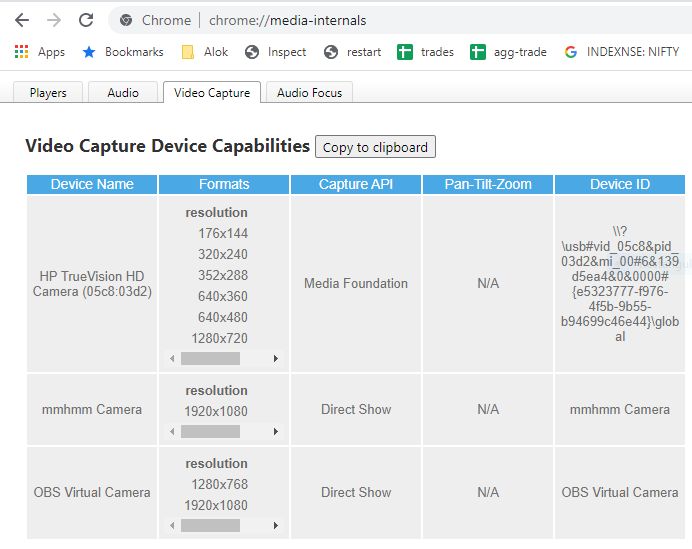
Task: Select the HP TrueVision HD Camera name cell
Action: coord(92,284)
